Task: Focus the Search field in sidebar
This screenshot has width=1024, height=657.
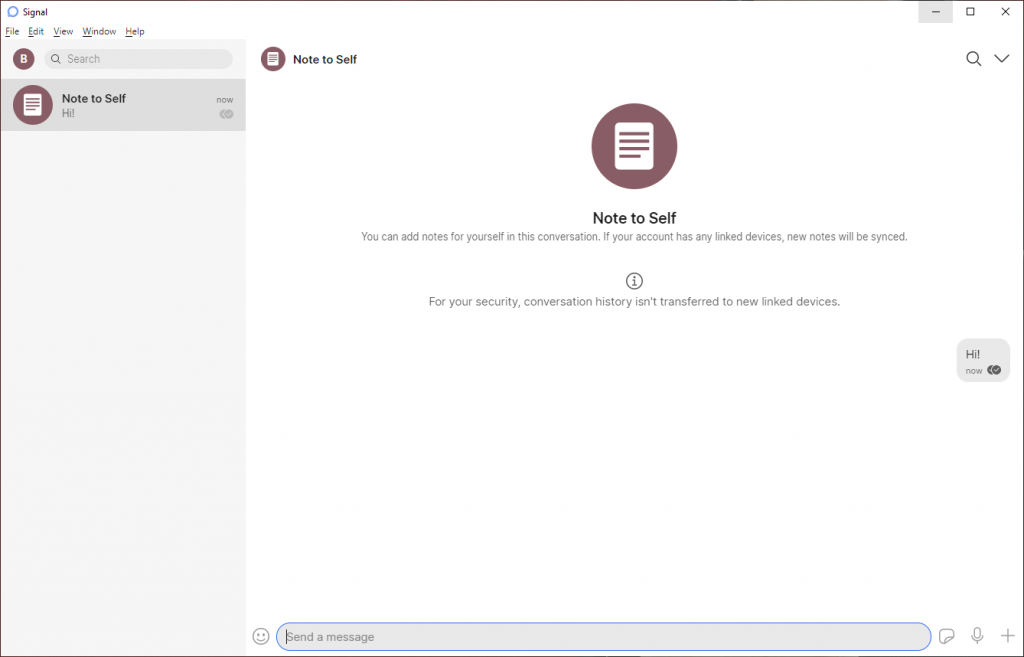Action: pyautogui.click(x=138, y=59)
